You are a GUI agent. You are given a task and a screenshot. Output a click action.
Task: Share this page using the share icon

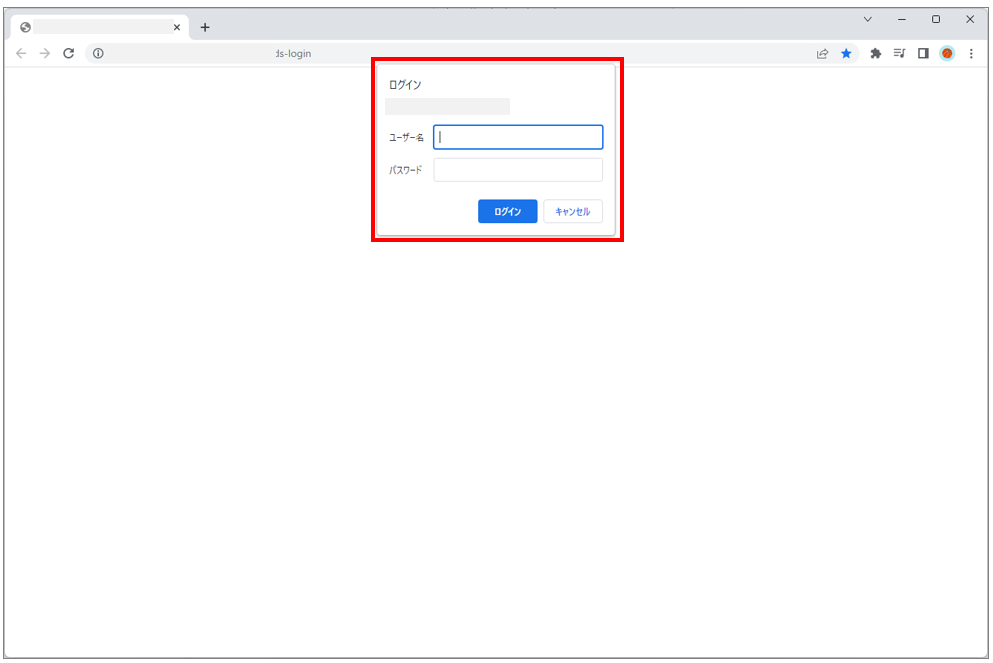822,54
